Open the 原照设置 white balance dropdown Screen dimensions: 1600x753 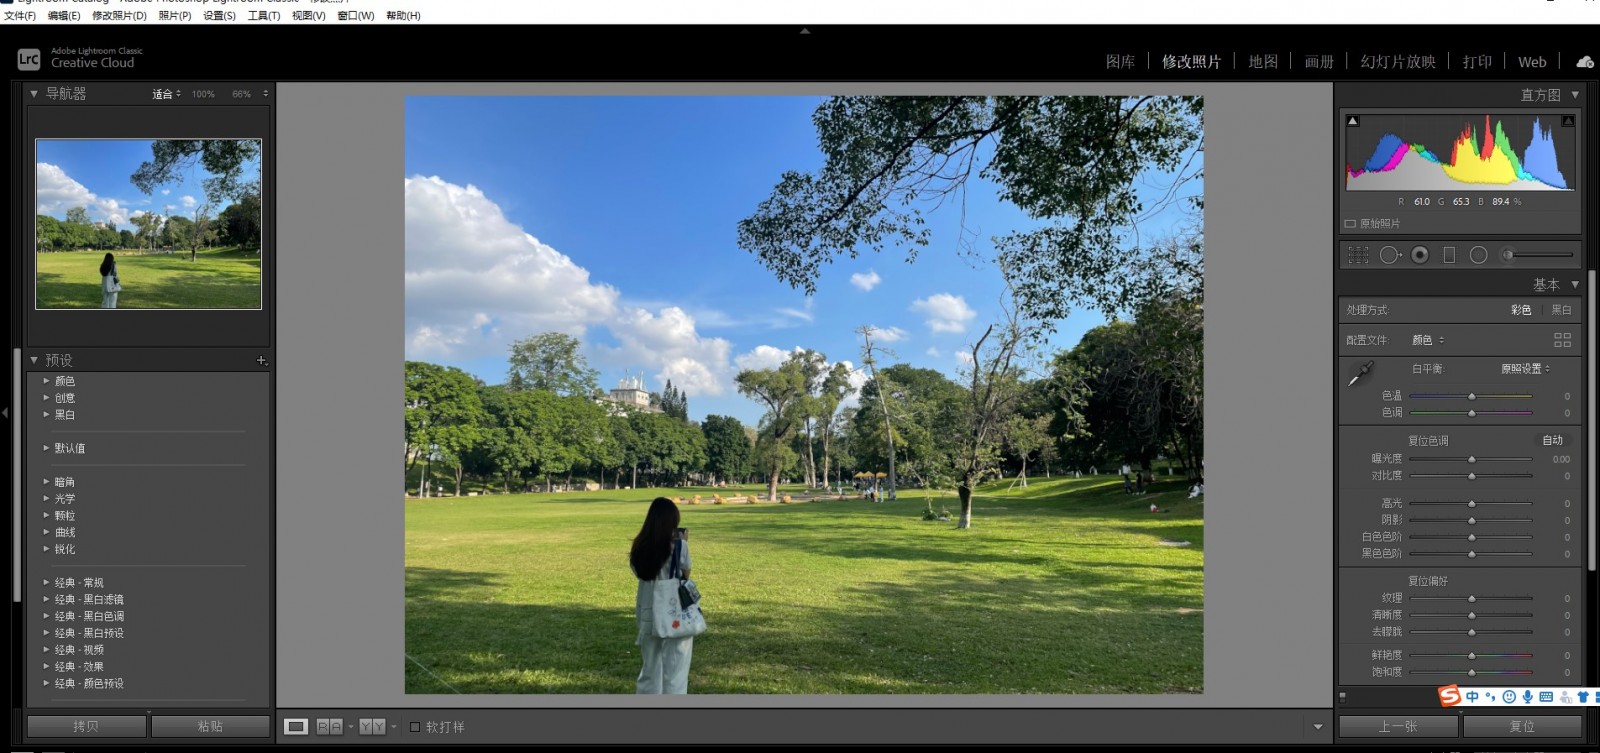(1525, 369)
